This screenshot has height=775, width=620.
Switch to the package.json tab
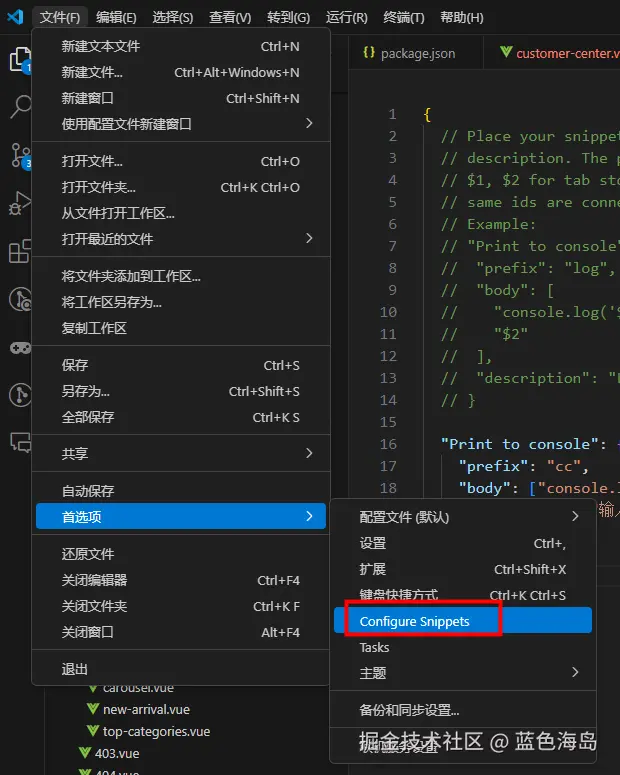click(x=415, y=53)
